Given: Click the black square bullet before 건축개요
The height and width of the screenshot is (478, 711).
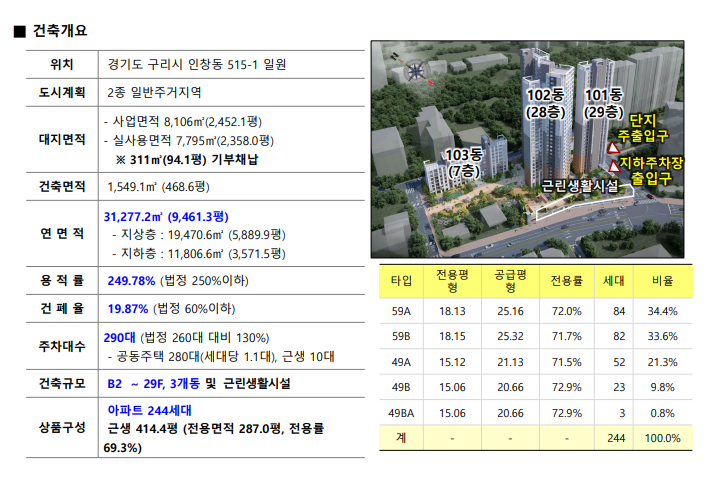Looking at the screenshot, I should [x=19, y=32].
